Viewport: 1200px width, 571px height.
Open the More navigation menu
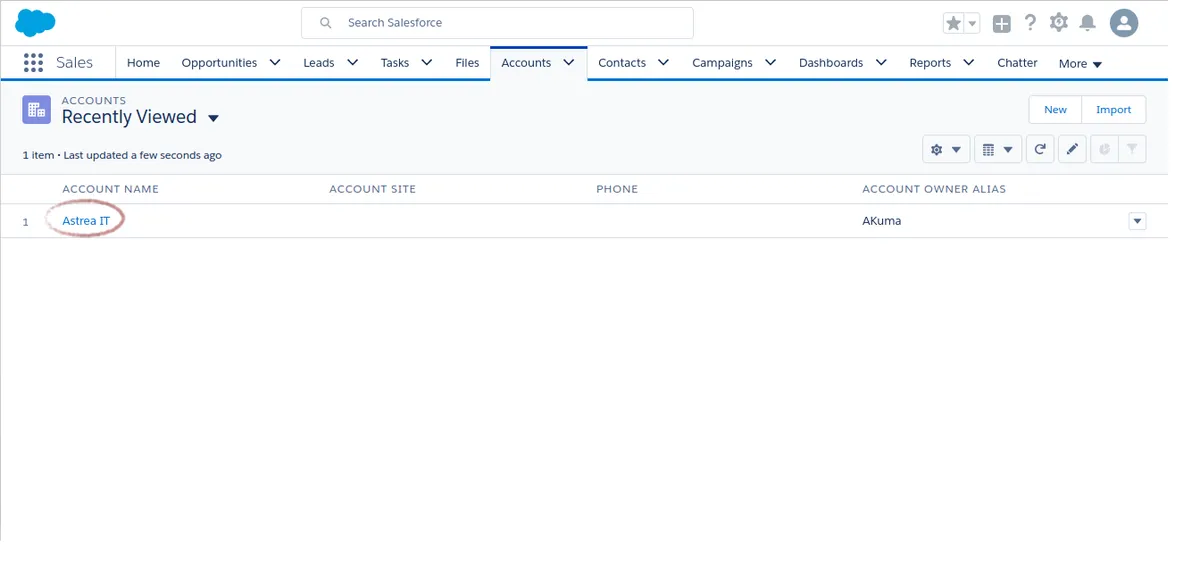pyautogui.click(x=1080, y=63)
